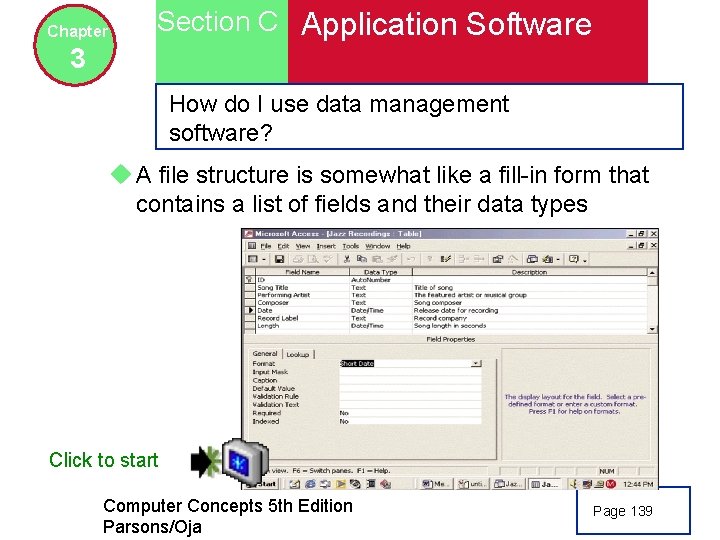Screen dimensions: 720x540
Task: Open the File menu
Action: tap(266, 246)
